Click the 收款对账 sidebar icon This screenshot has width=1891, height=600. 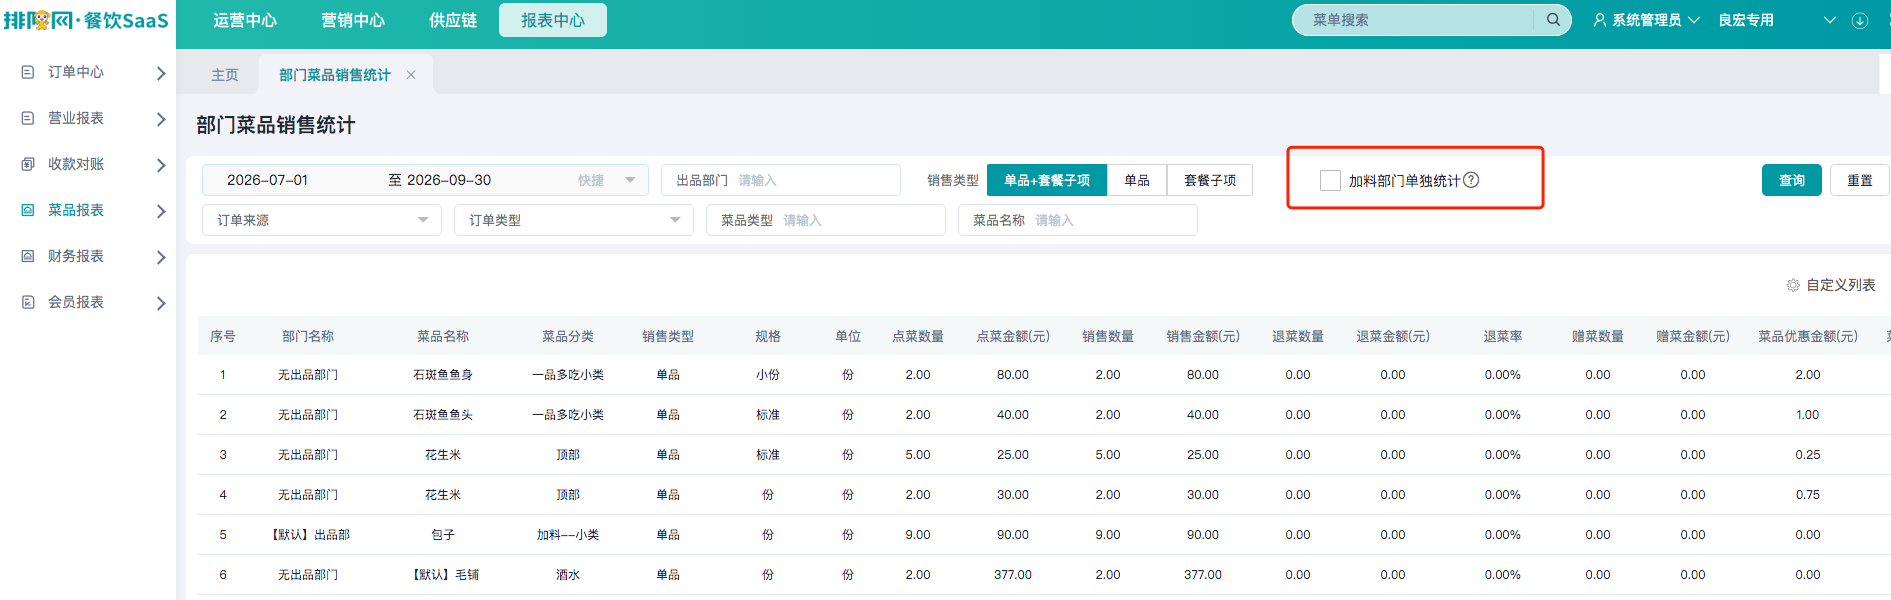(28, 164)
